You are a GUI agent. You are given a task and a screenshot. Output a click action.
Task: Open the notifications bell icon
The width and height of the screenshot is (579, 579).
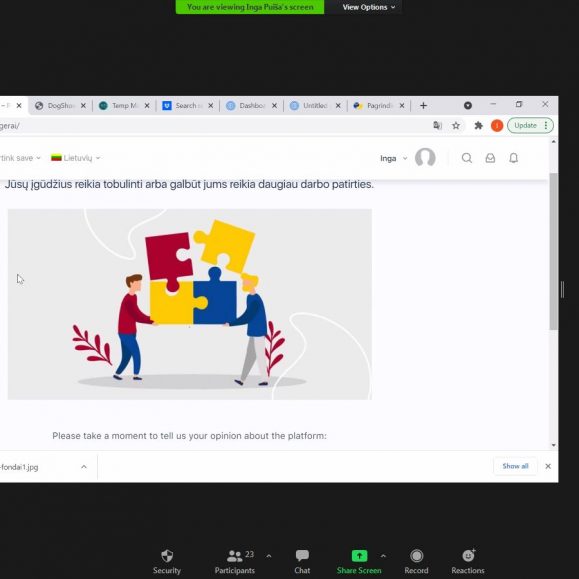[514, 158]
